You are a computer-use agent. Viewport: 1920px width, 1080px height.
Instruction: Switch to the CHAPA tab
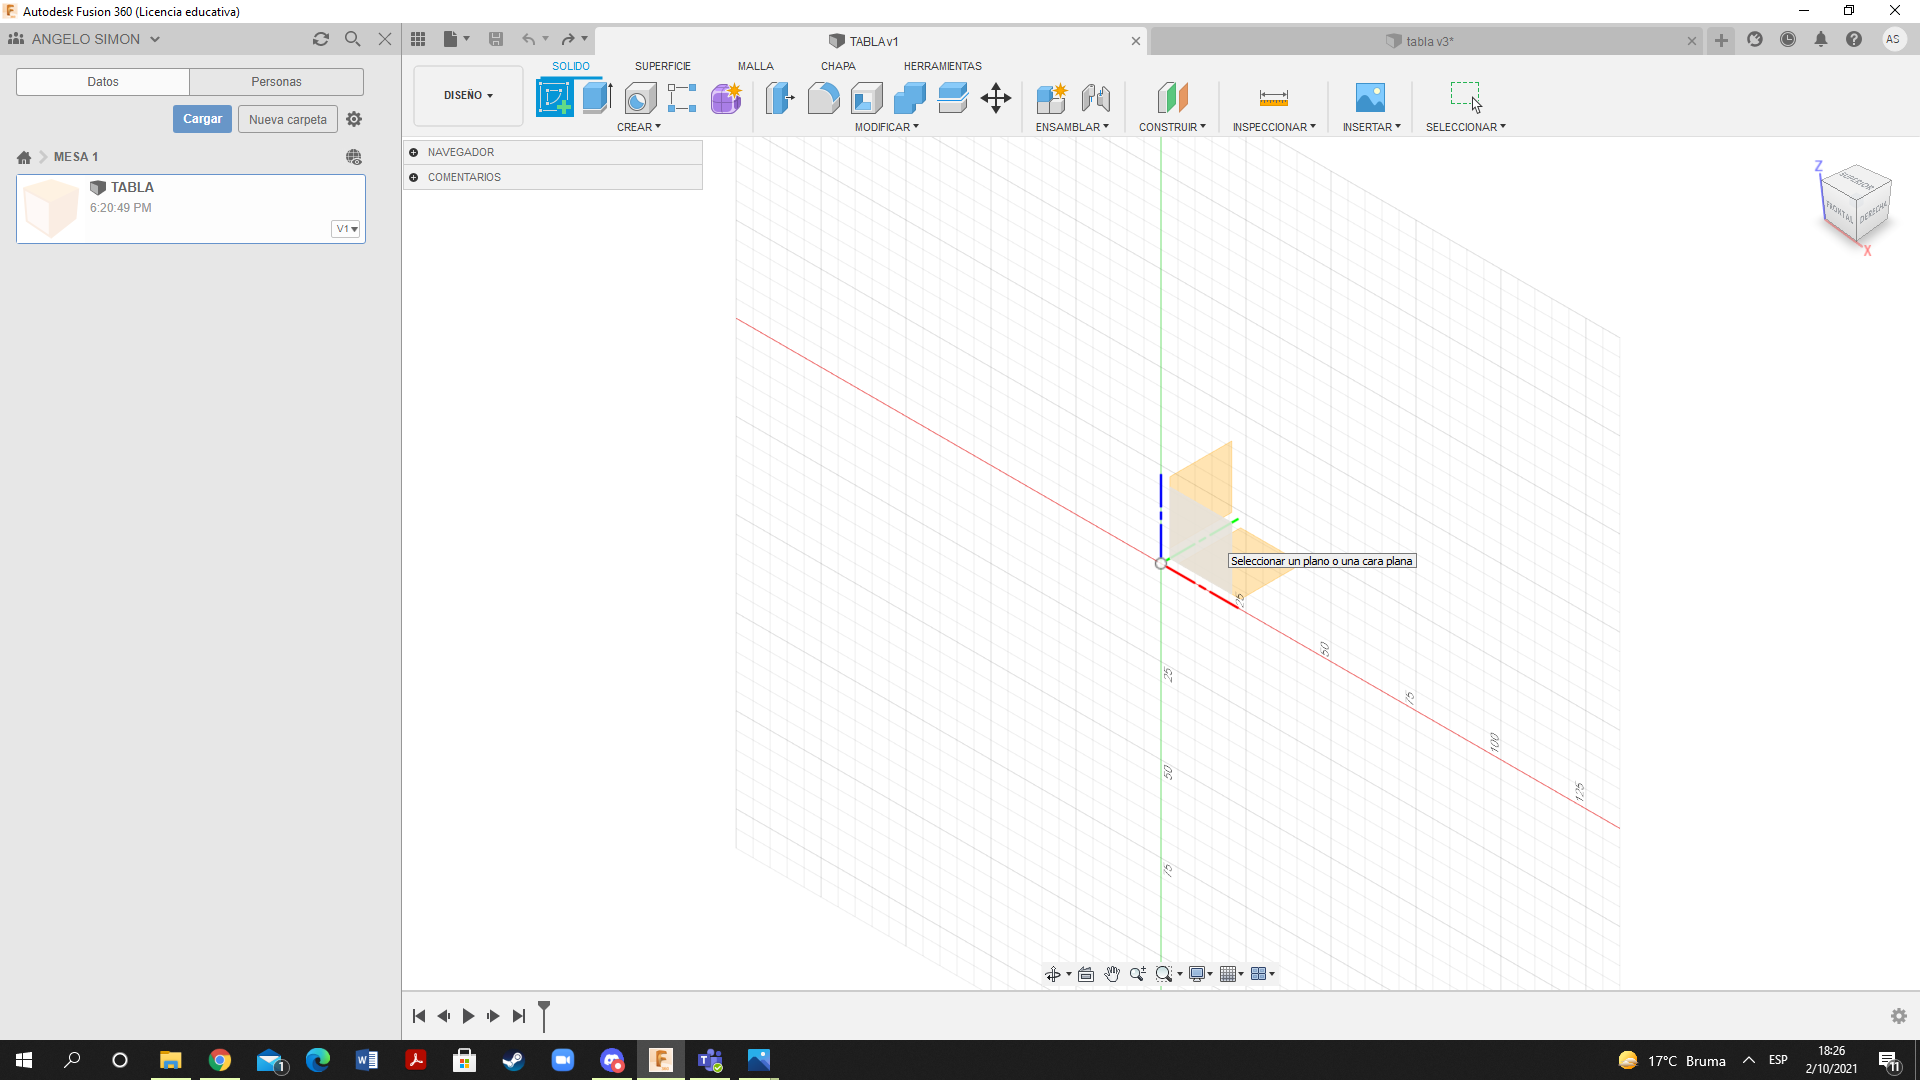(x=838, y=66)
